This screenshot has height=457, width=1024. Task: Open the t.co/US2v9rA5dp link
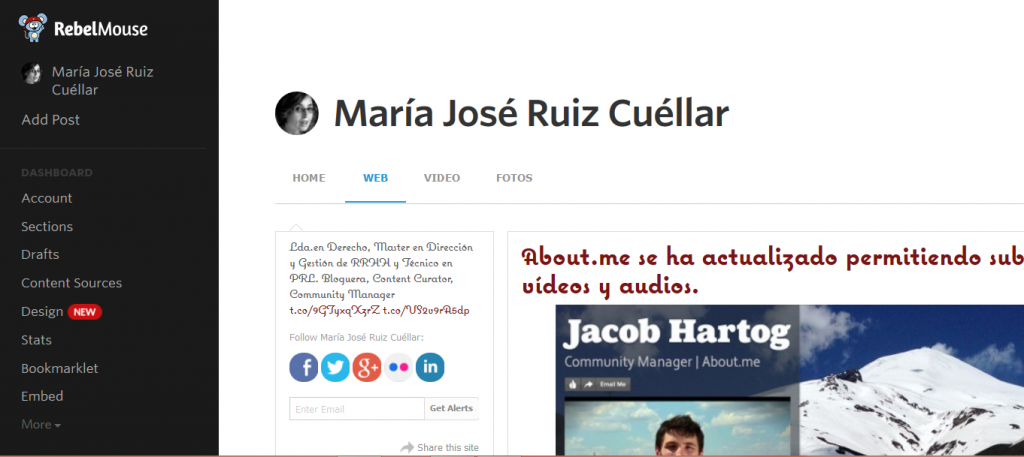click(426, 310)
